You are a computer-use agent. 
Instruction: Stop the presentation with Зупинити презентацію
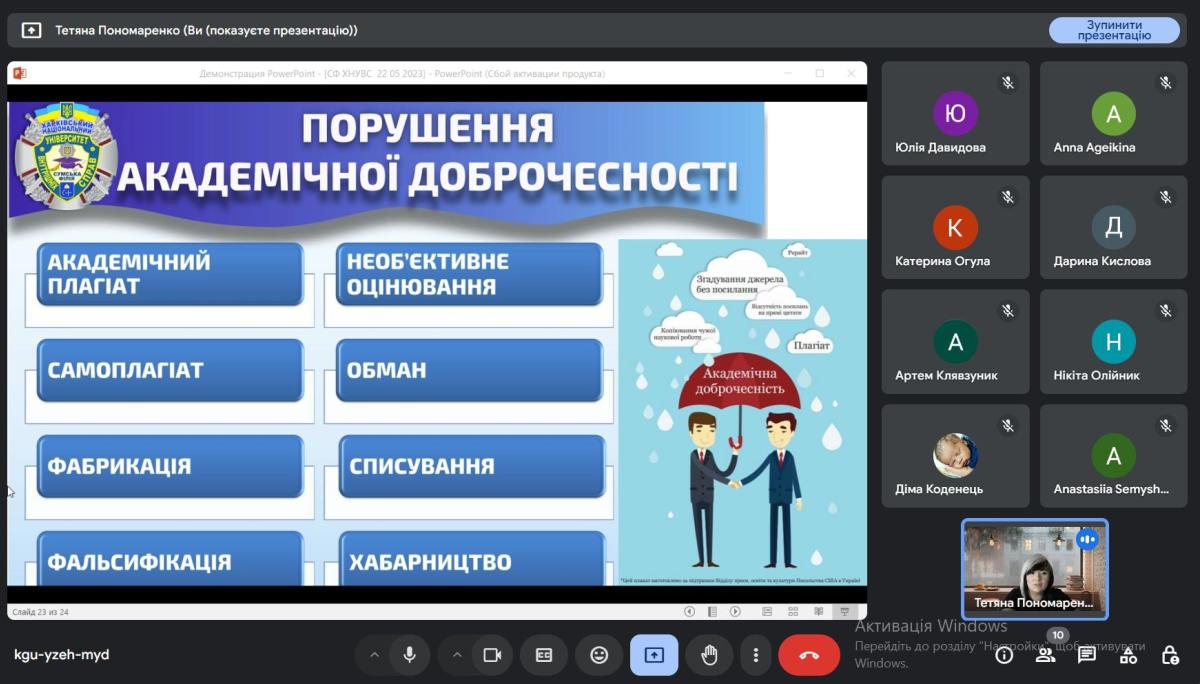[1114, 30]
